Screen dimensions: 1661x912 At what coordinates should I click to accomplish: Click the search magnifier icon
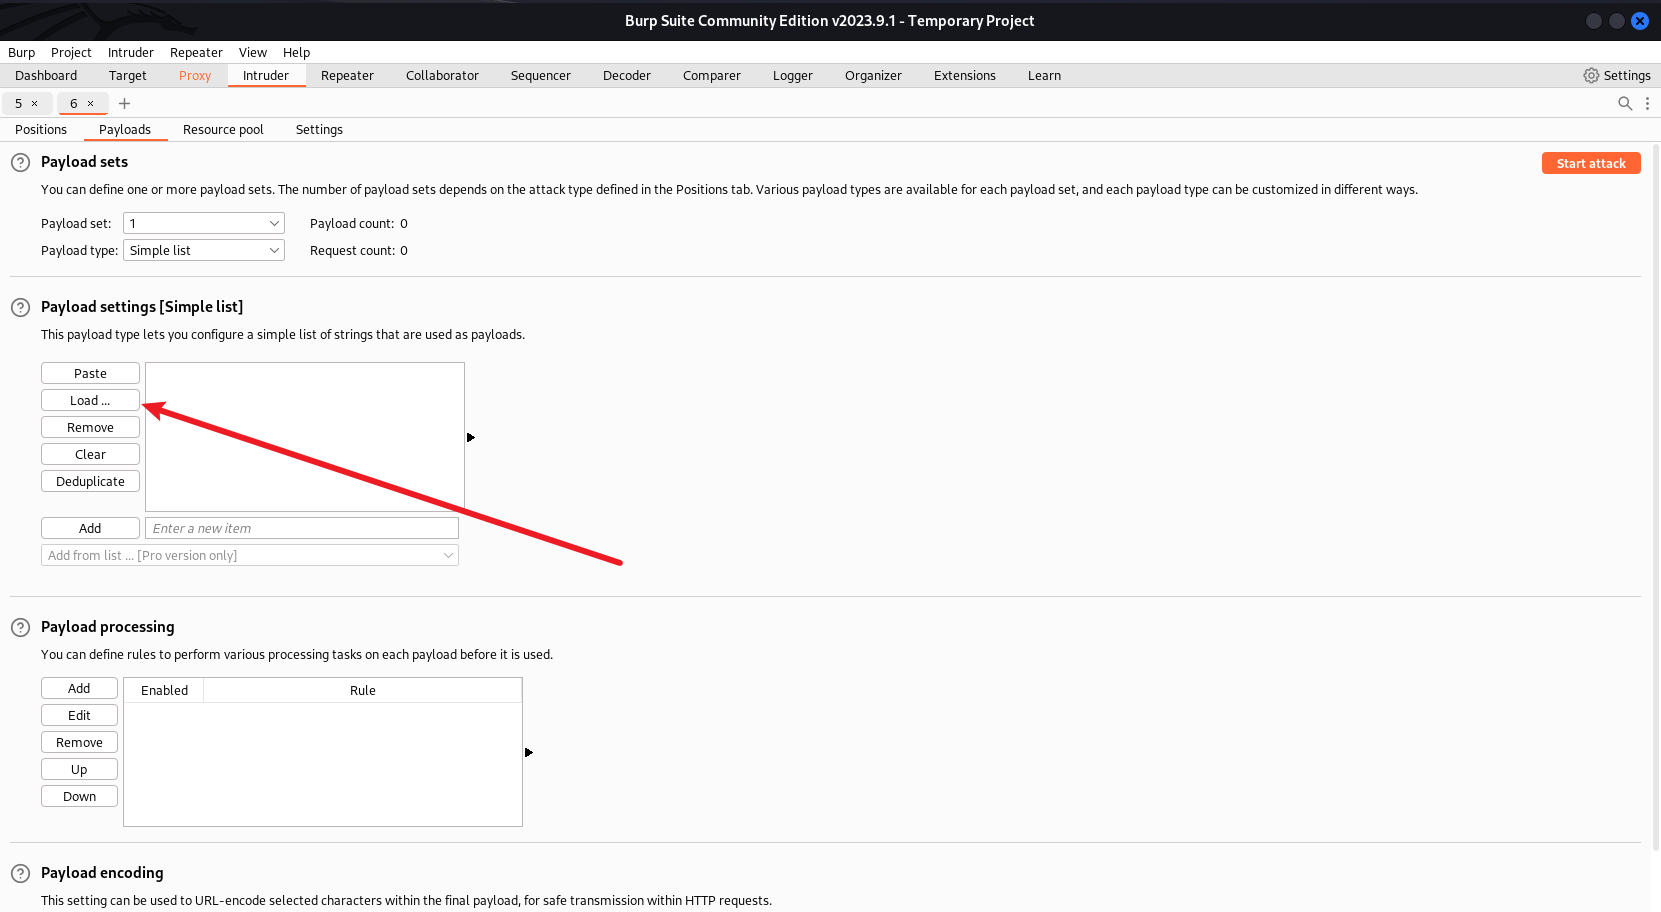coord(1625,103)
